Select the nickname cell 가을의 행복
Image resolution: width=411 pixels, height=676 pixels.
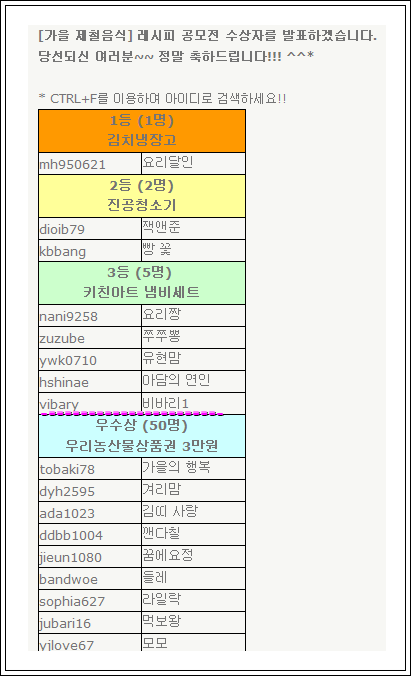(193, 469)
